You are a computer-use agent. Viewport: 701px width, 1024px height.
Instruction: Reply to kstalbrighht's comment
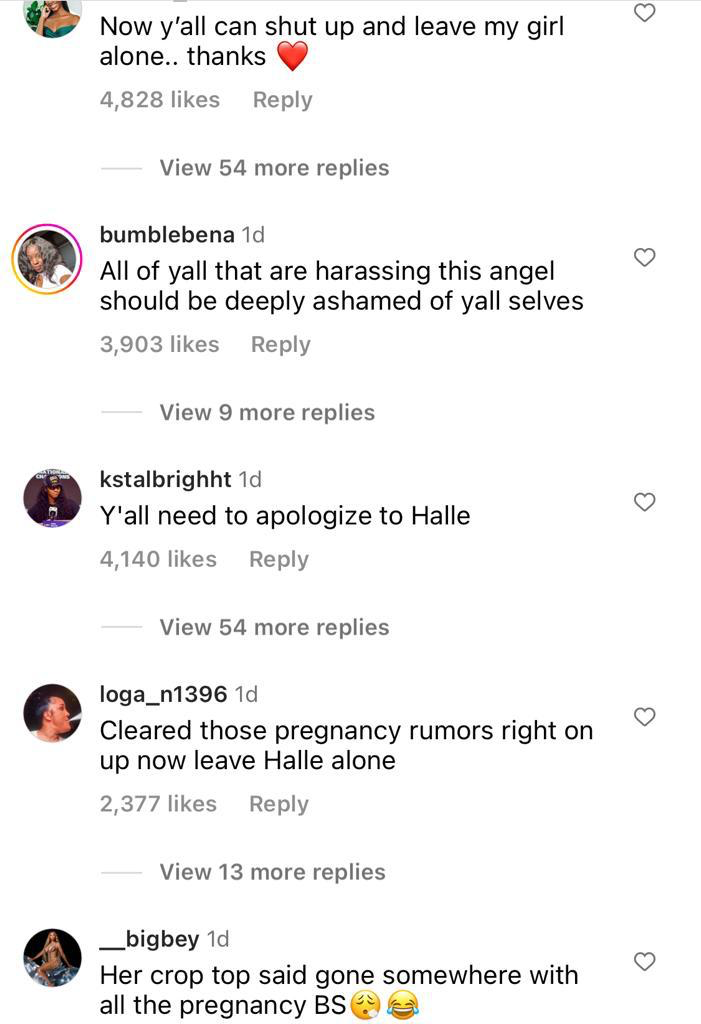279,559
